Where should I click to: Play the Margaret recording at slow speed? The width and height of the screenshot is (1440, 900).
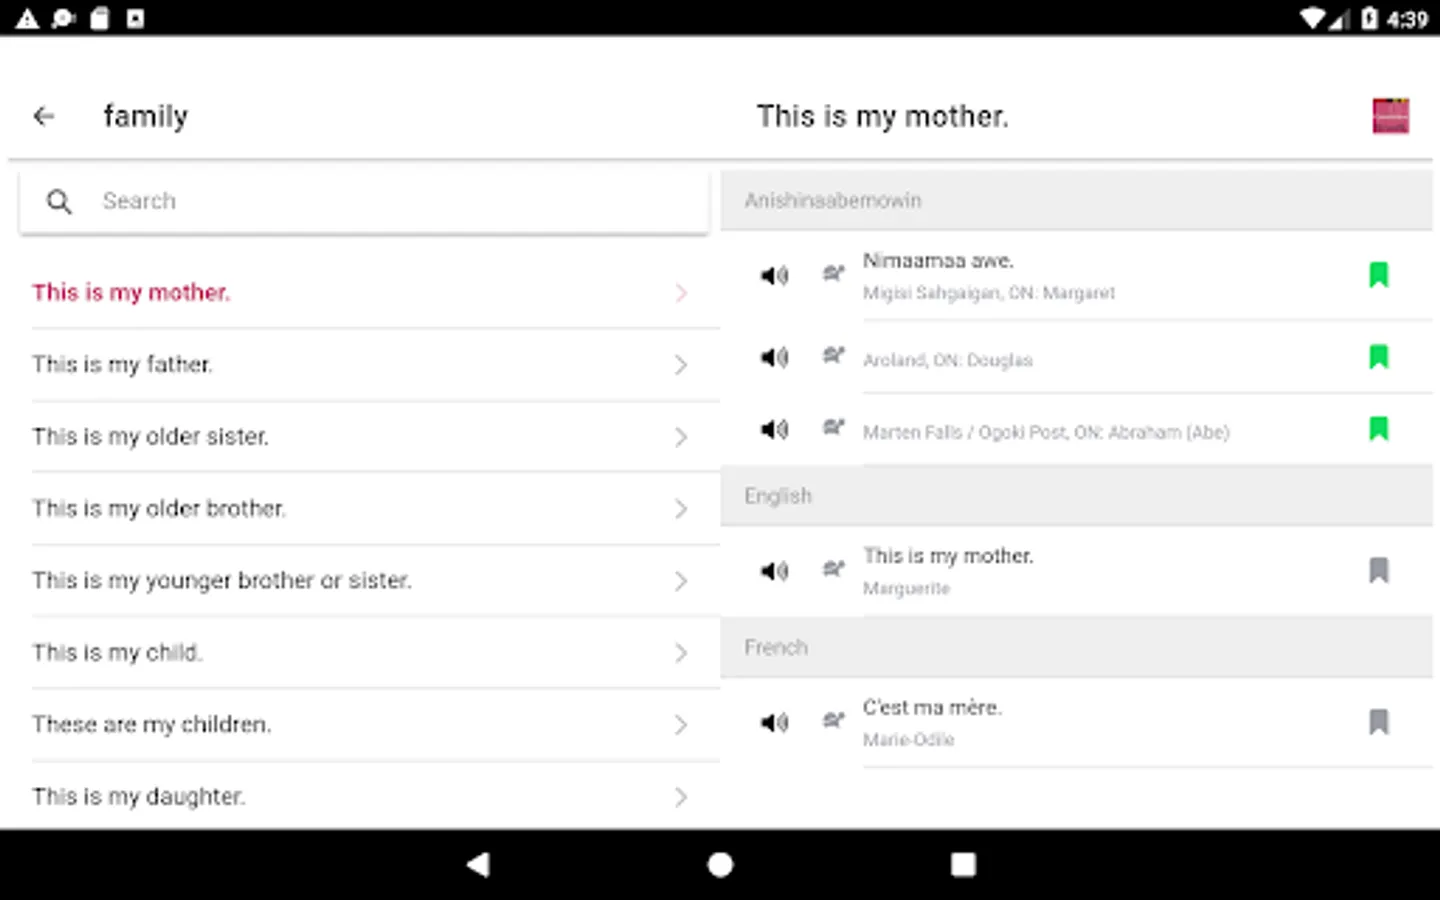click(x=833, y=273)
